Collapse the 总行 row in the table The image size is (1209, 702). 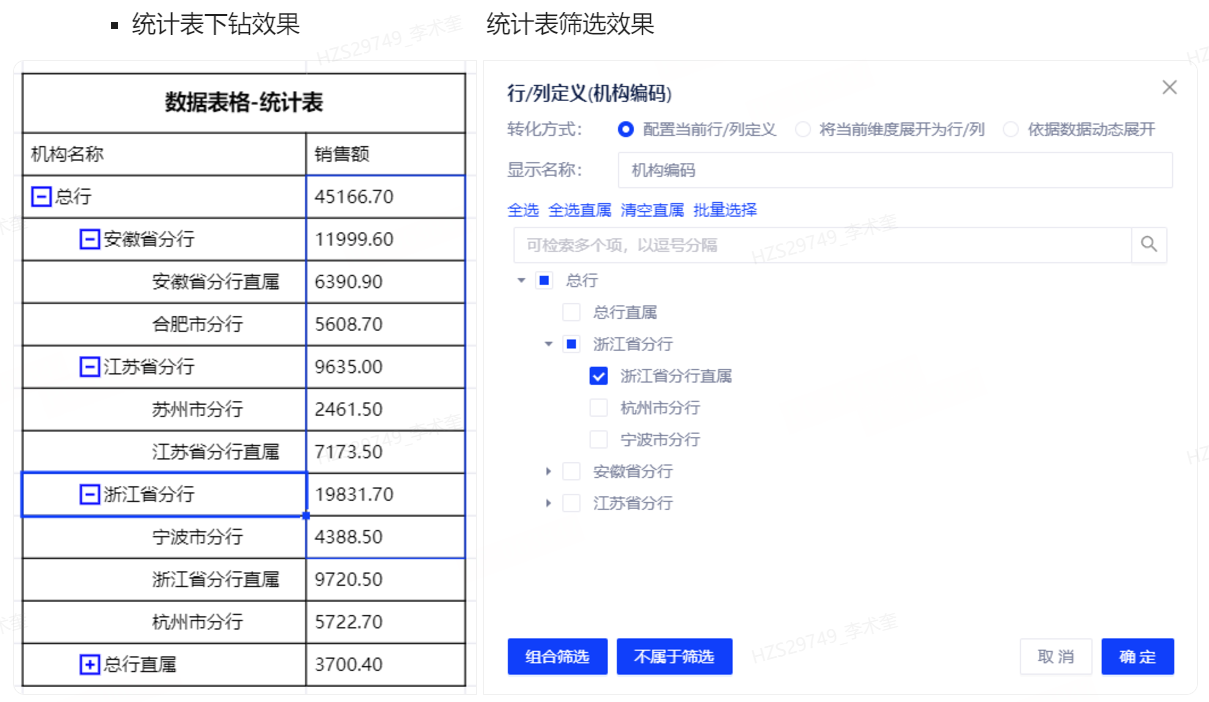41,197
